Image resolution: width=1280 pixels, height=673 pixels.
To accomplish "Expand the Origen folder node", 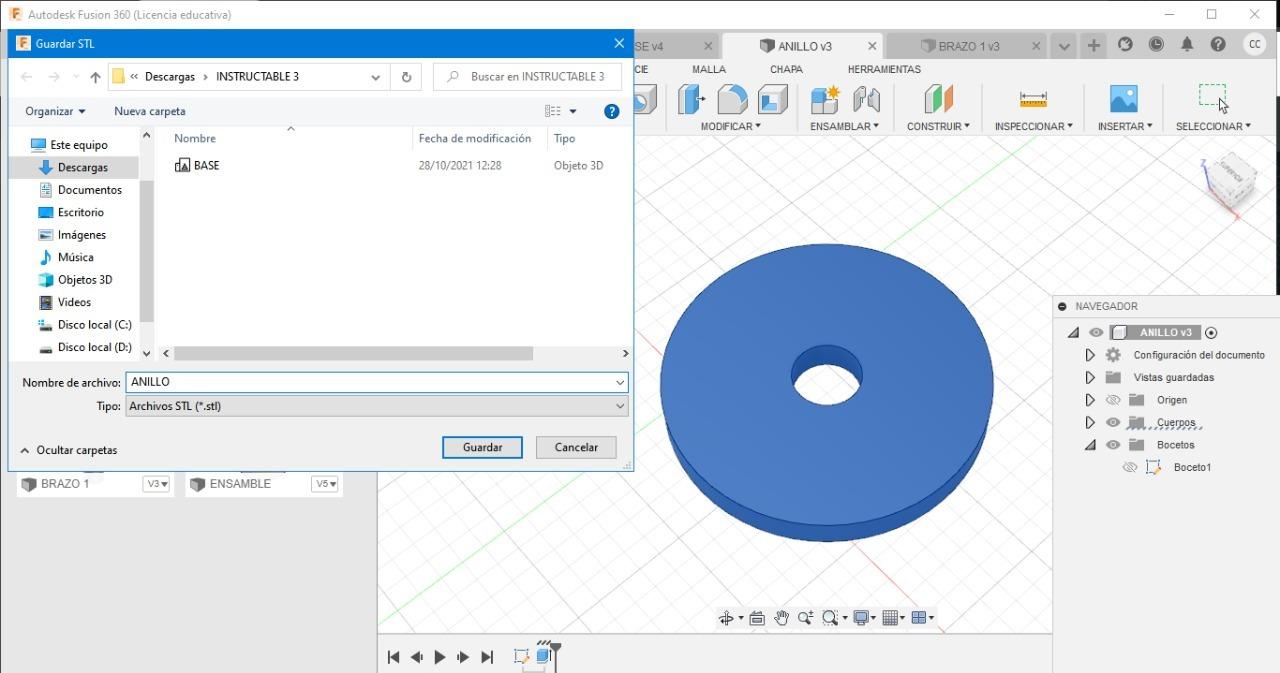I will (1090, 400).
